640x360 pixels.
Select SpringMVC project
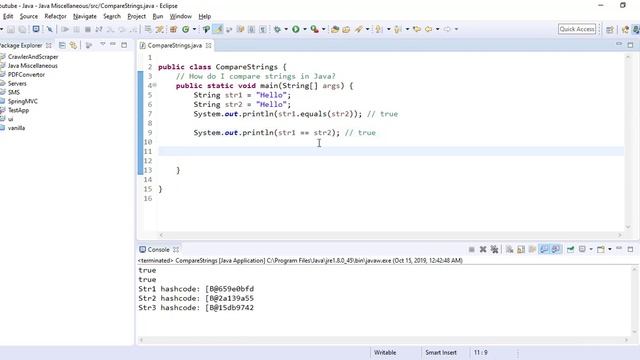pyautogui.click(x=22, y=101)
